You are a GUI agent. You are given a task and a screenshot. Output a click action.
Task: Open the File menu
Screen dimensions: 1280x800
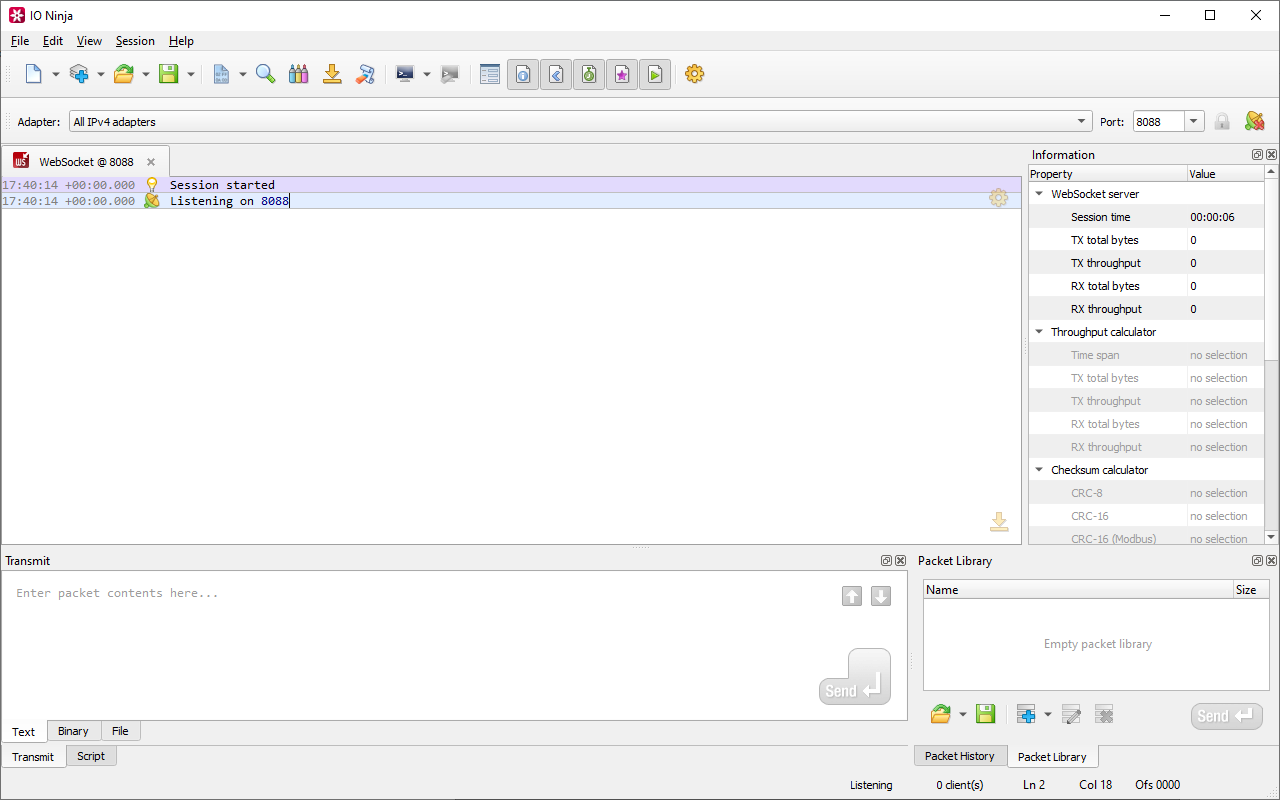click(x=20, y=41)
